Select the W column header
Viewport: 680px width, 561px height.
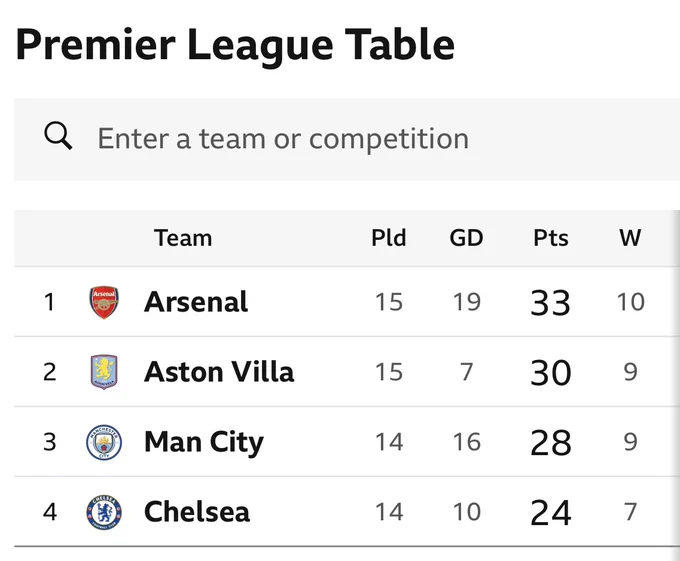tap(630, 238)
